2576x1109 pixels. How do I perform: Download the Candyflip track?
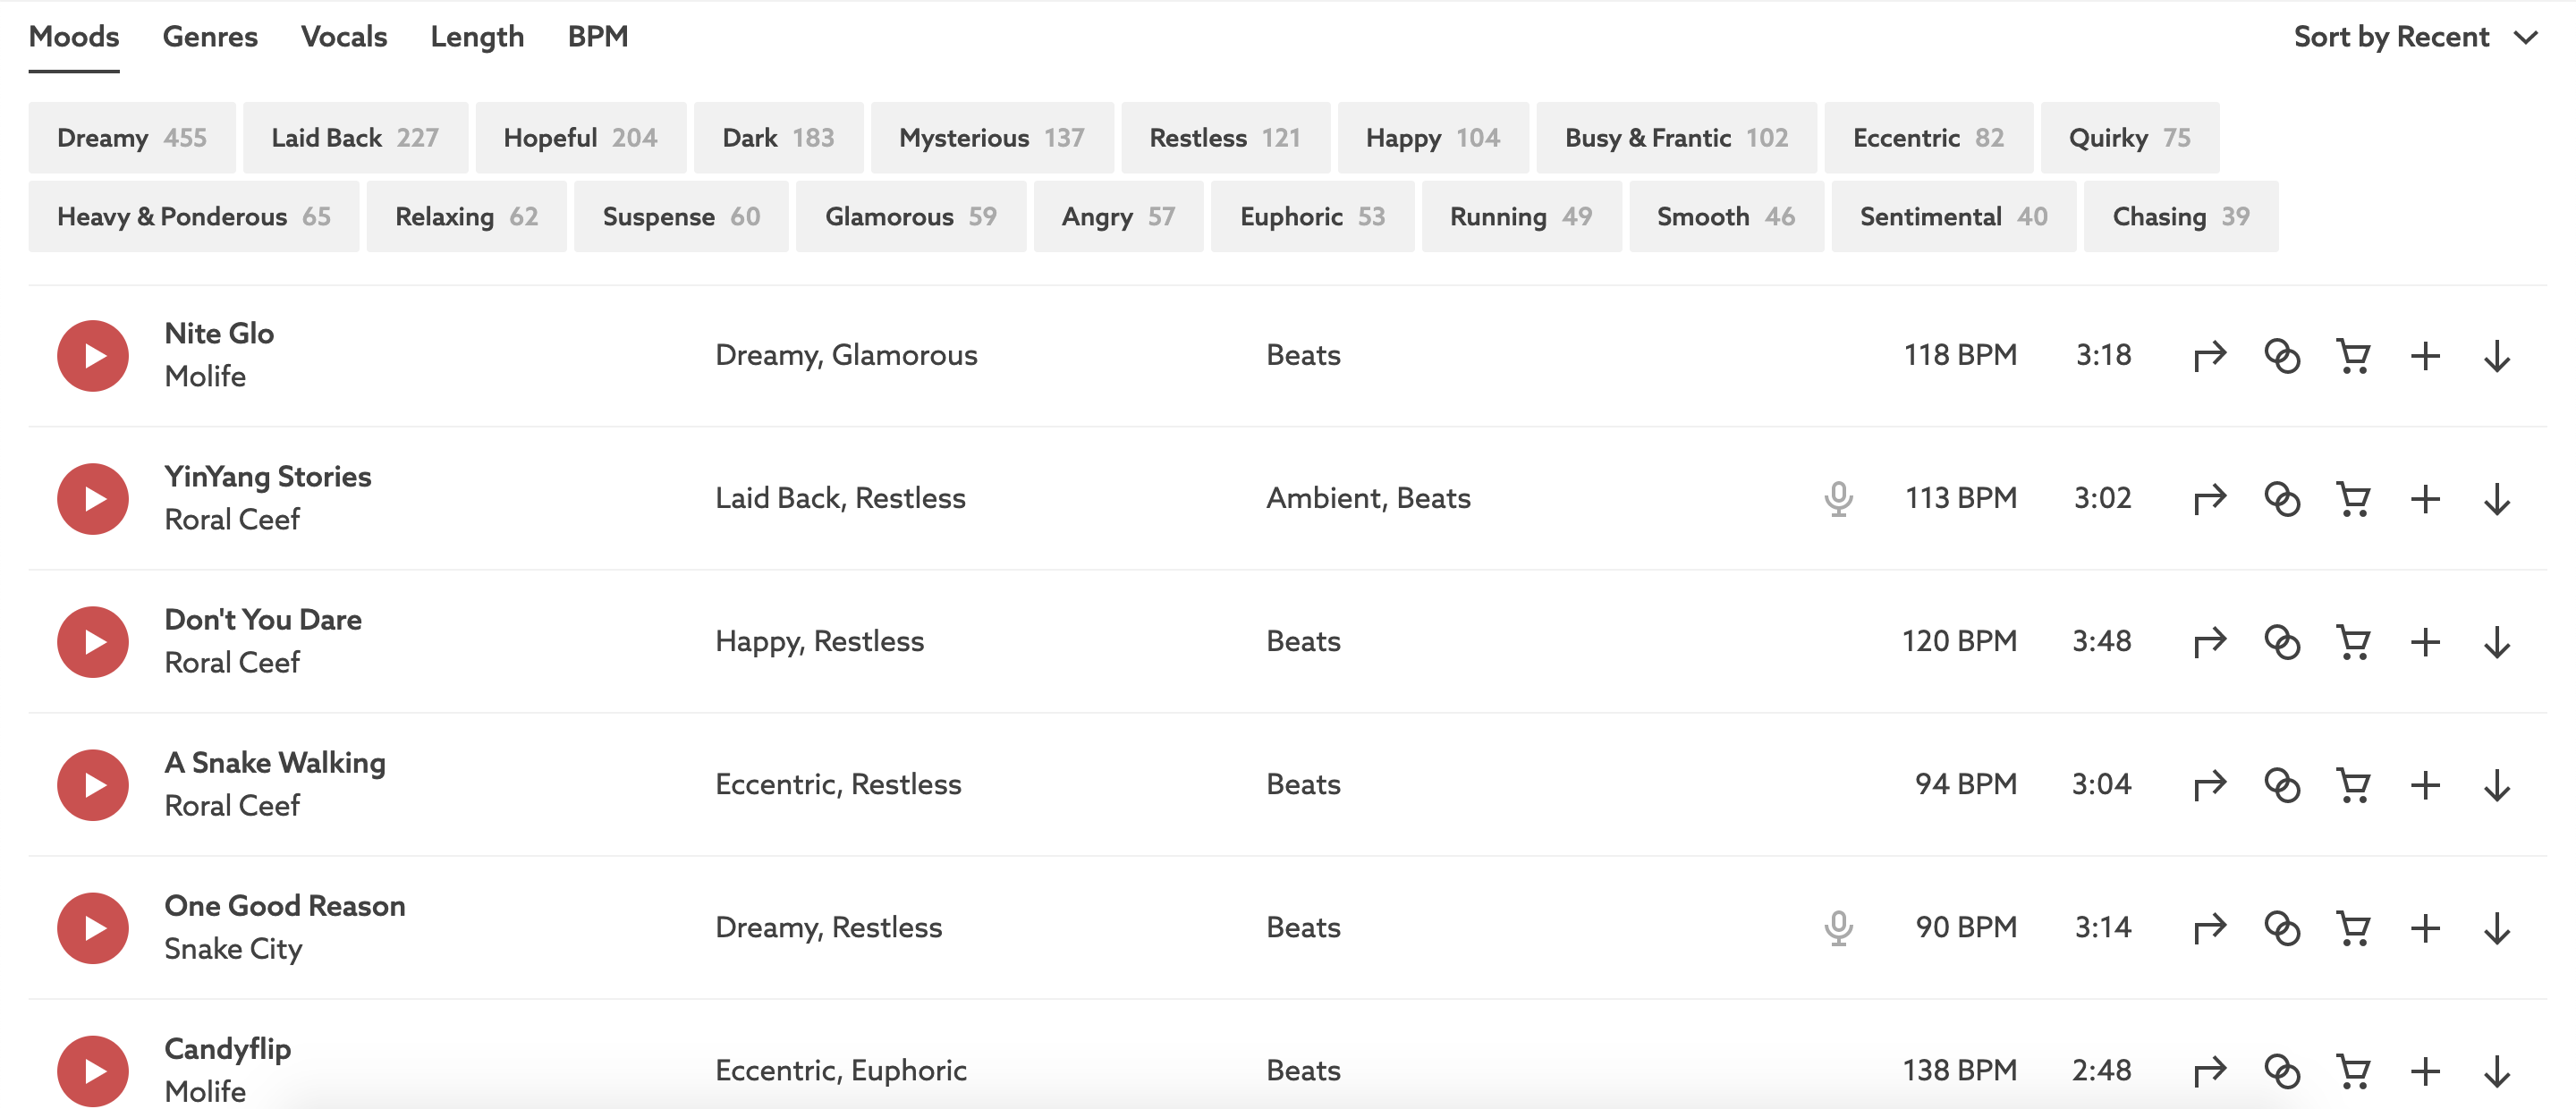click(2497, 1071)
